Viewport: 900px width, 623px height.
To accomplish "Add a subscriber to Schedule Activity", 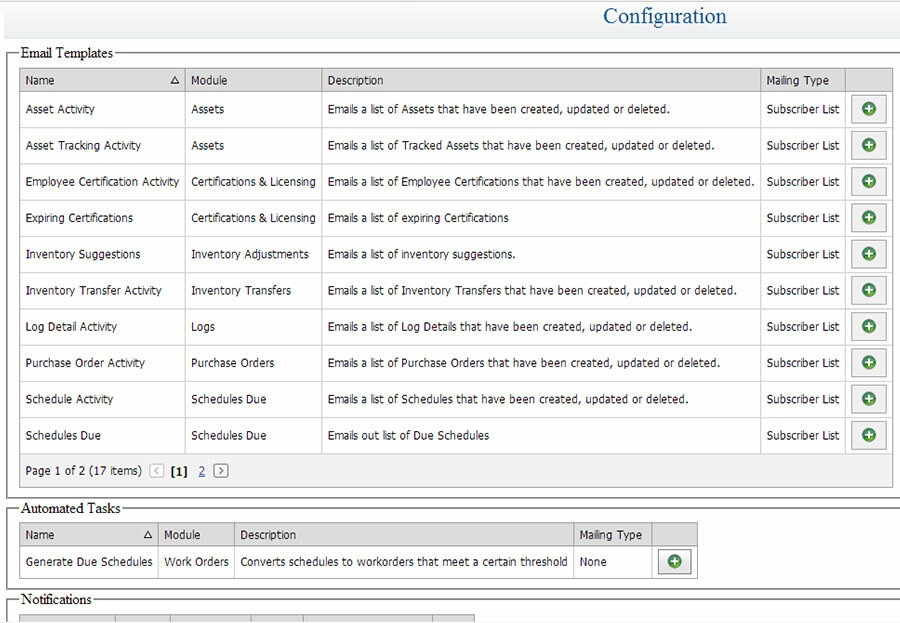I will click(868, 399).
